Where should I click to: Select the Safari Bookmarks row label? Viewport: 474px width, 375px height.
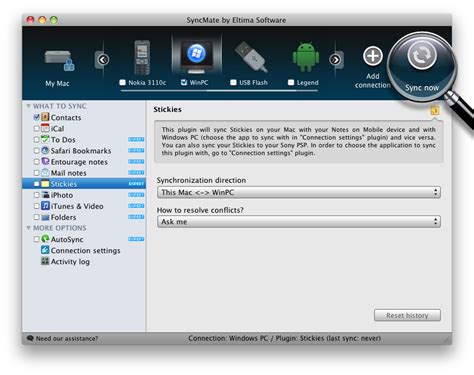click(81, 151)
